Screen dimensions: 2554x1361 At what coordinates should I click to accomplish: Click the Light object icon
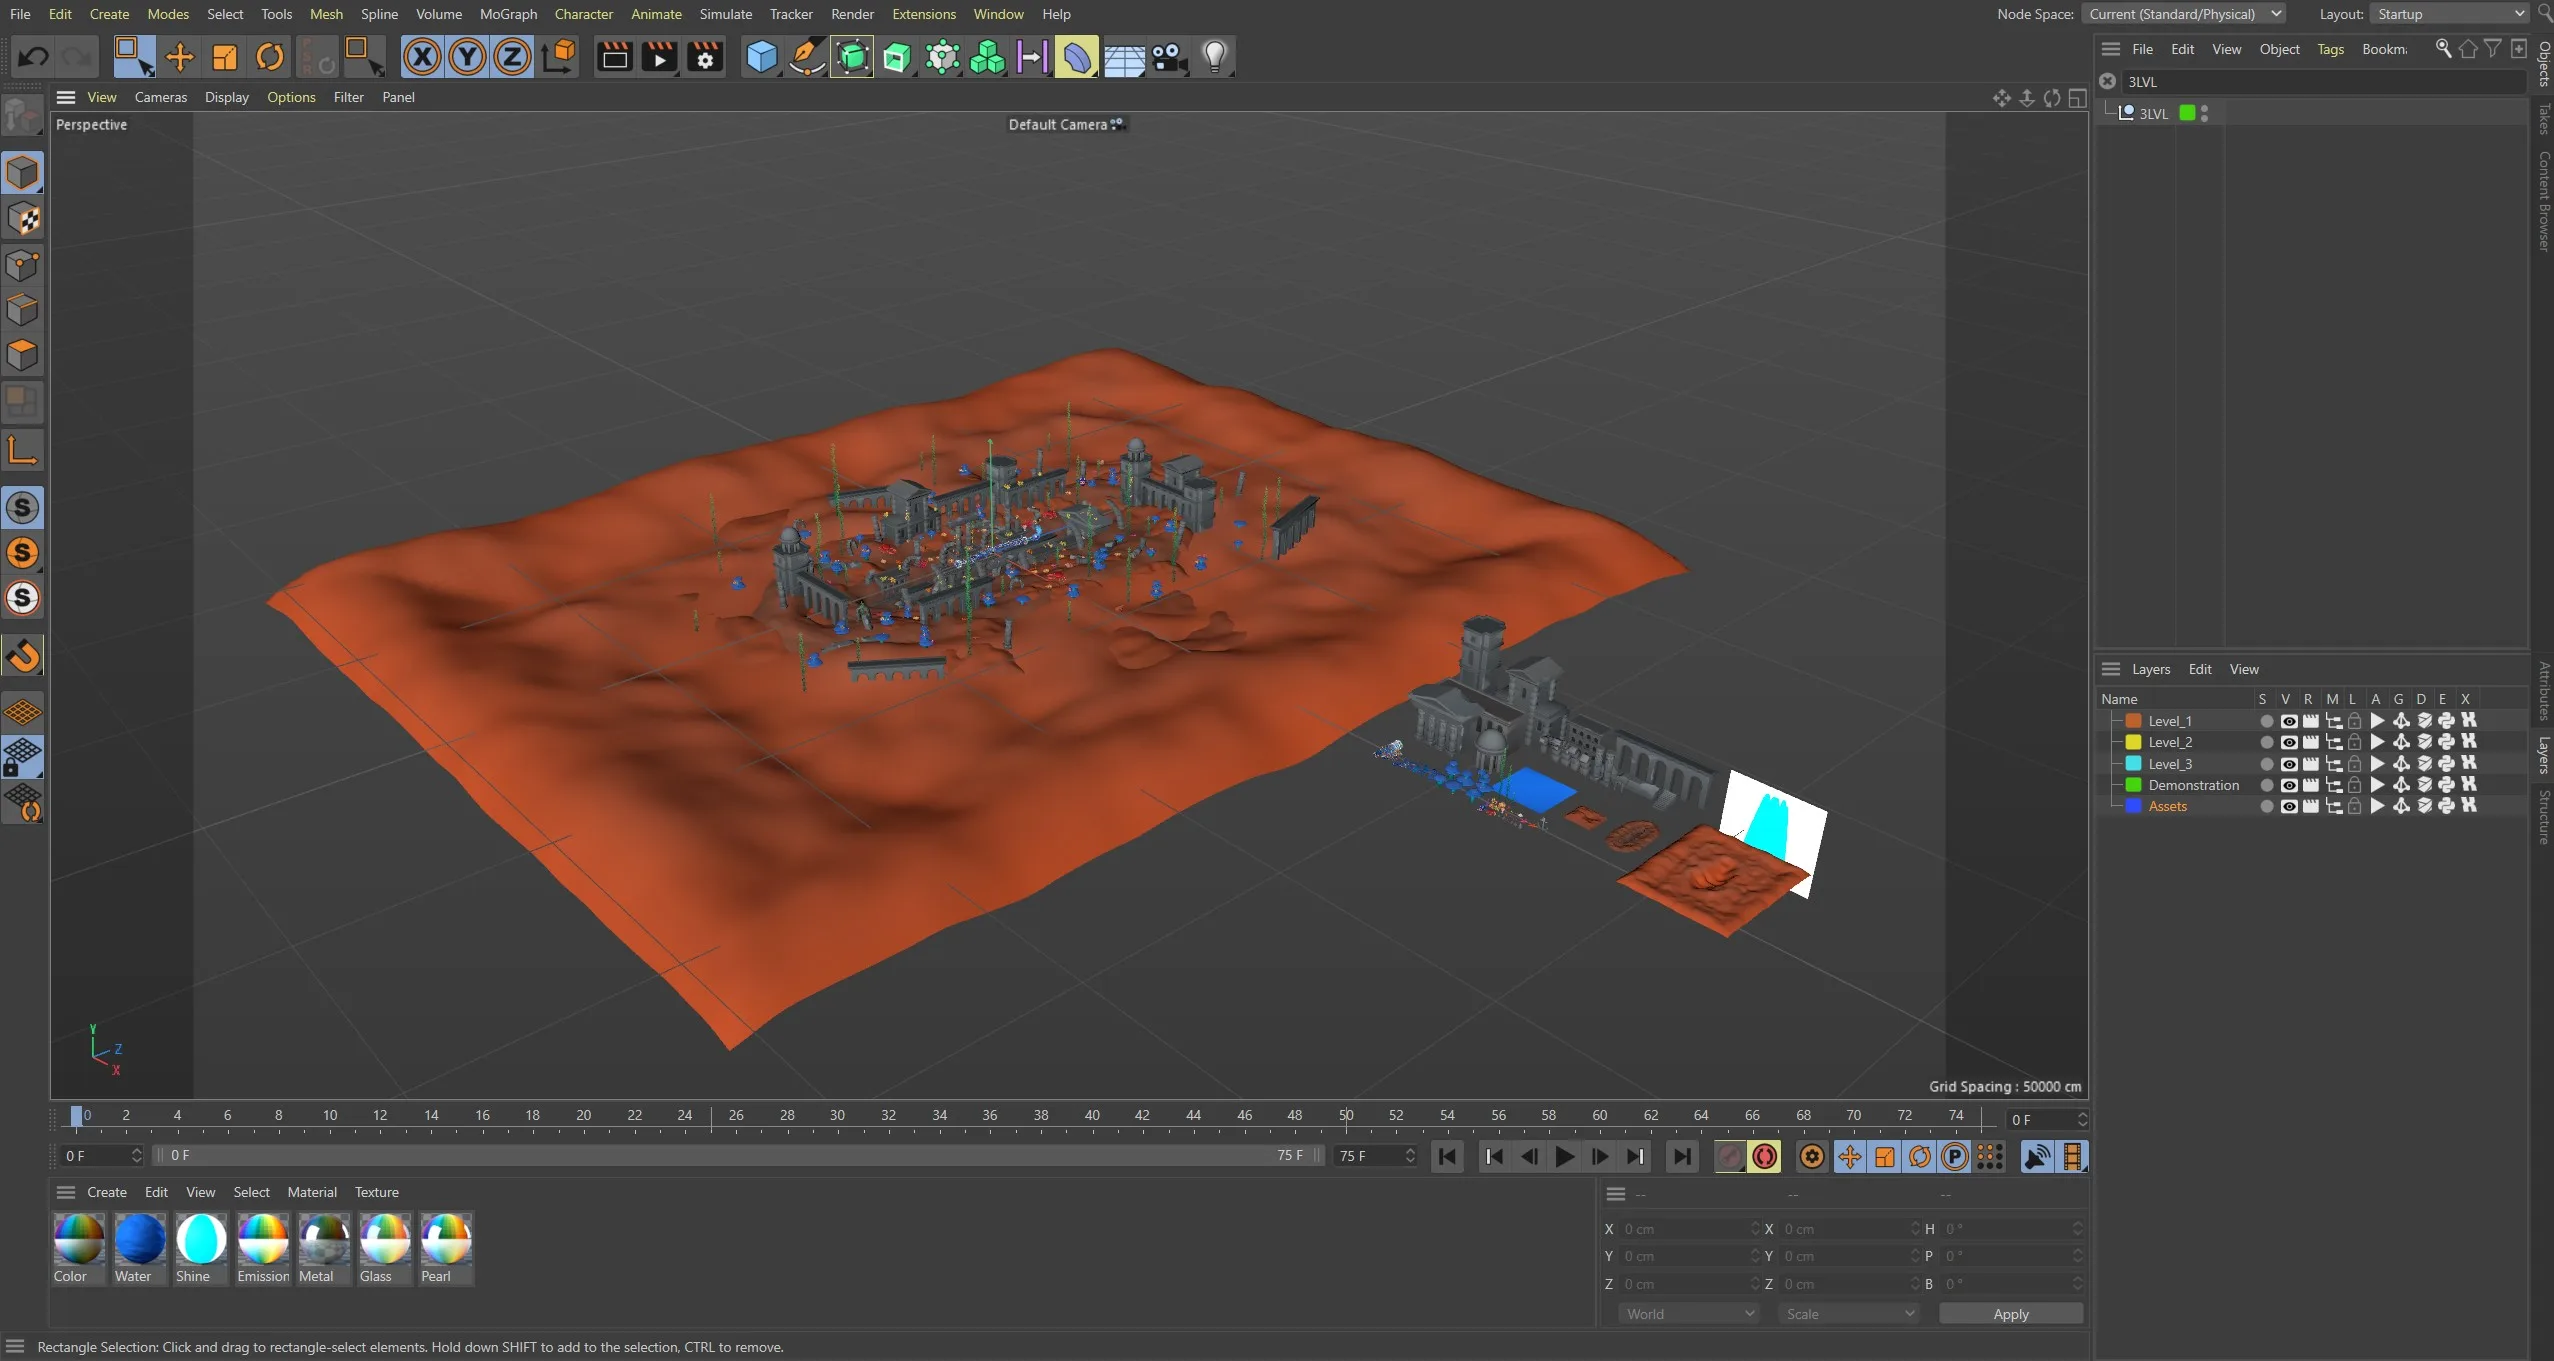click(1214, 57)
